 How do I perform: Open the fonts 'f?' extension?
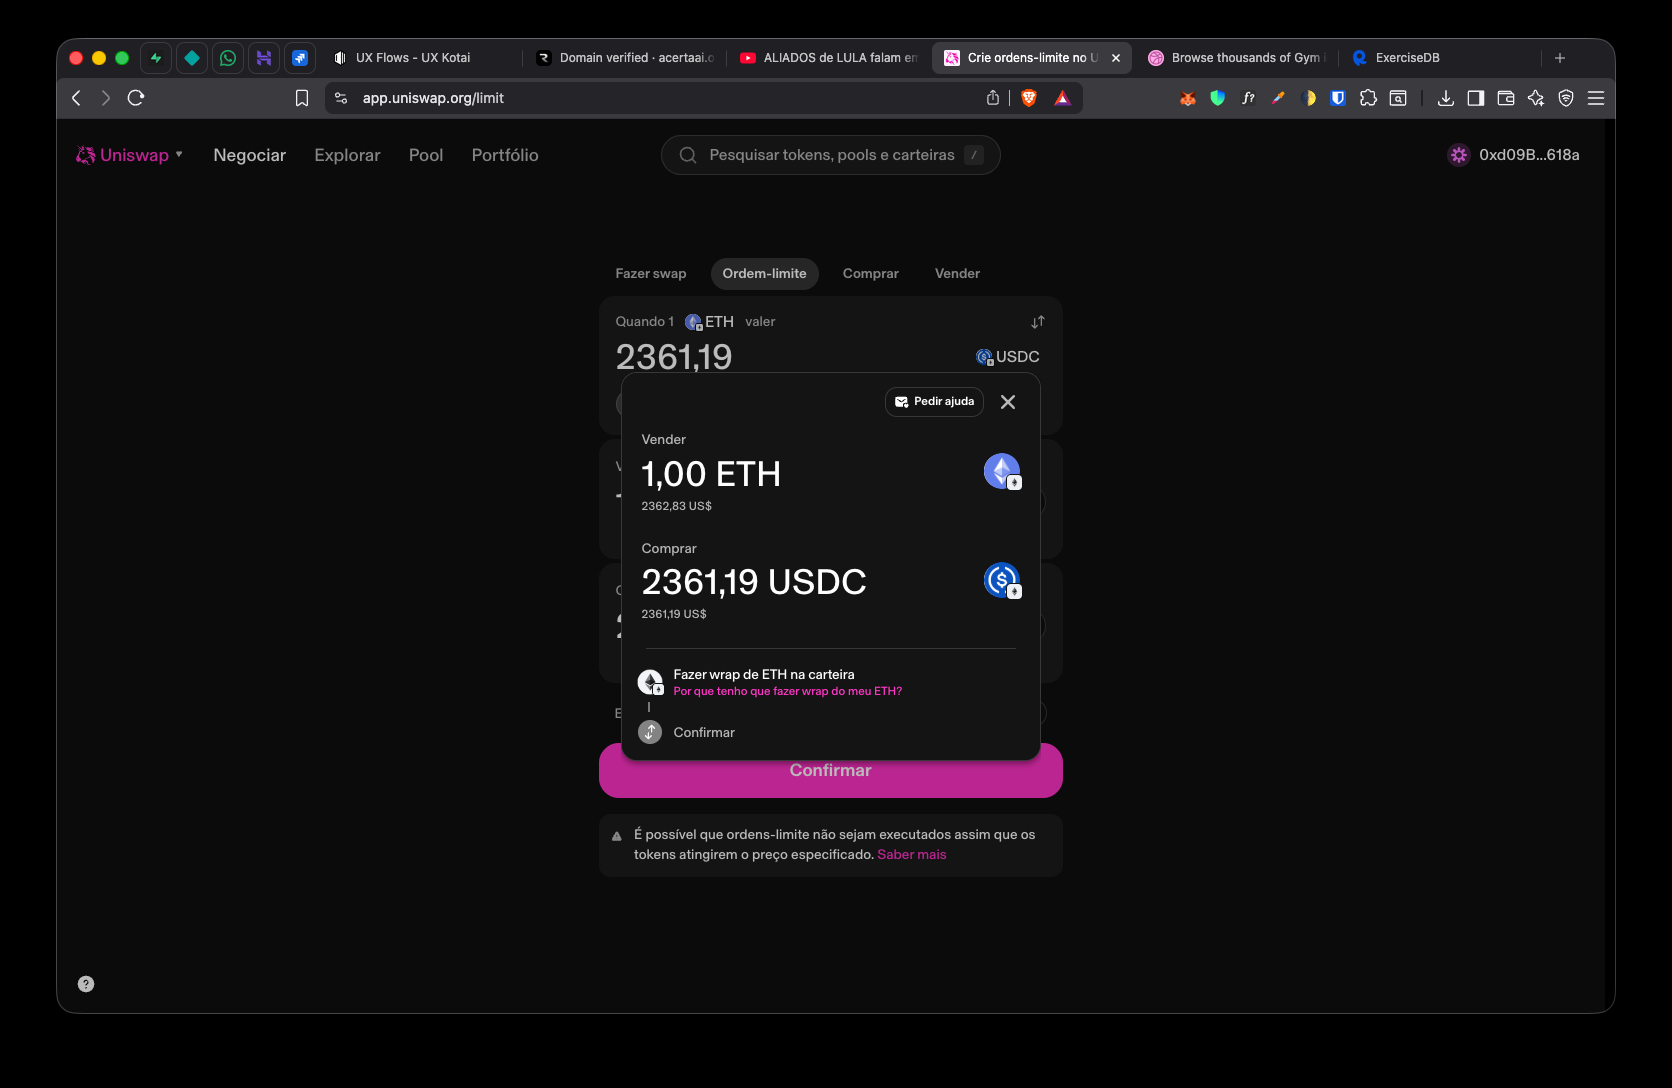tap(1248, 98)
